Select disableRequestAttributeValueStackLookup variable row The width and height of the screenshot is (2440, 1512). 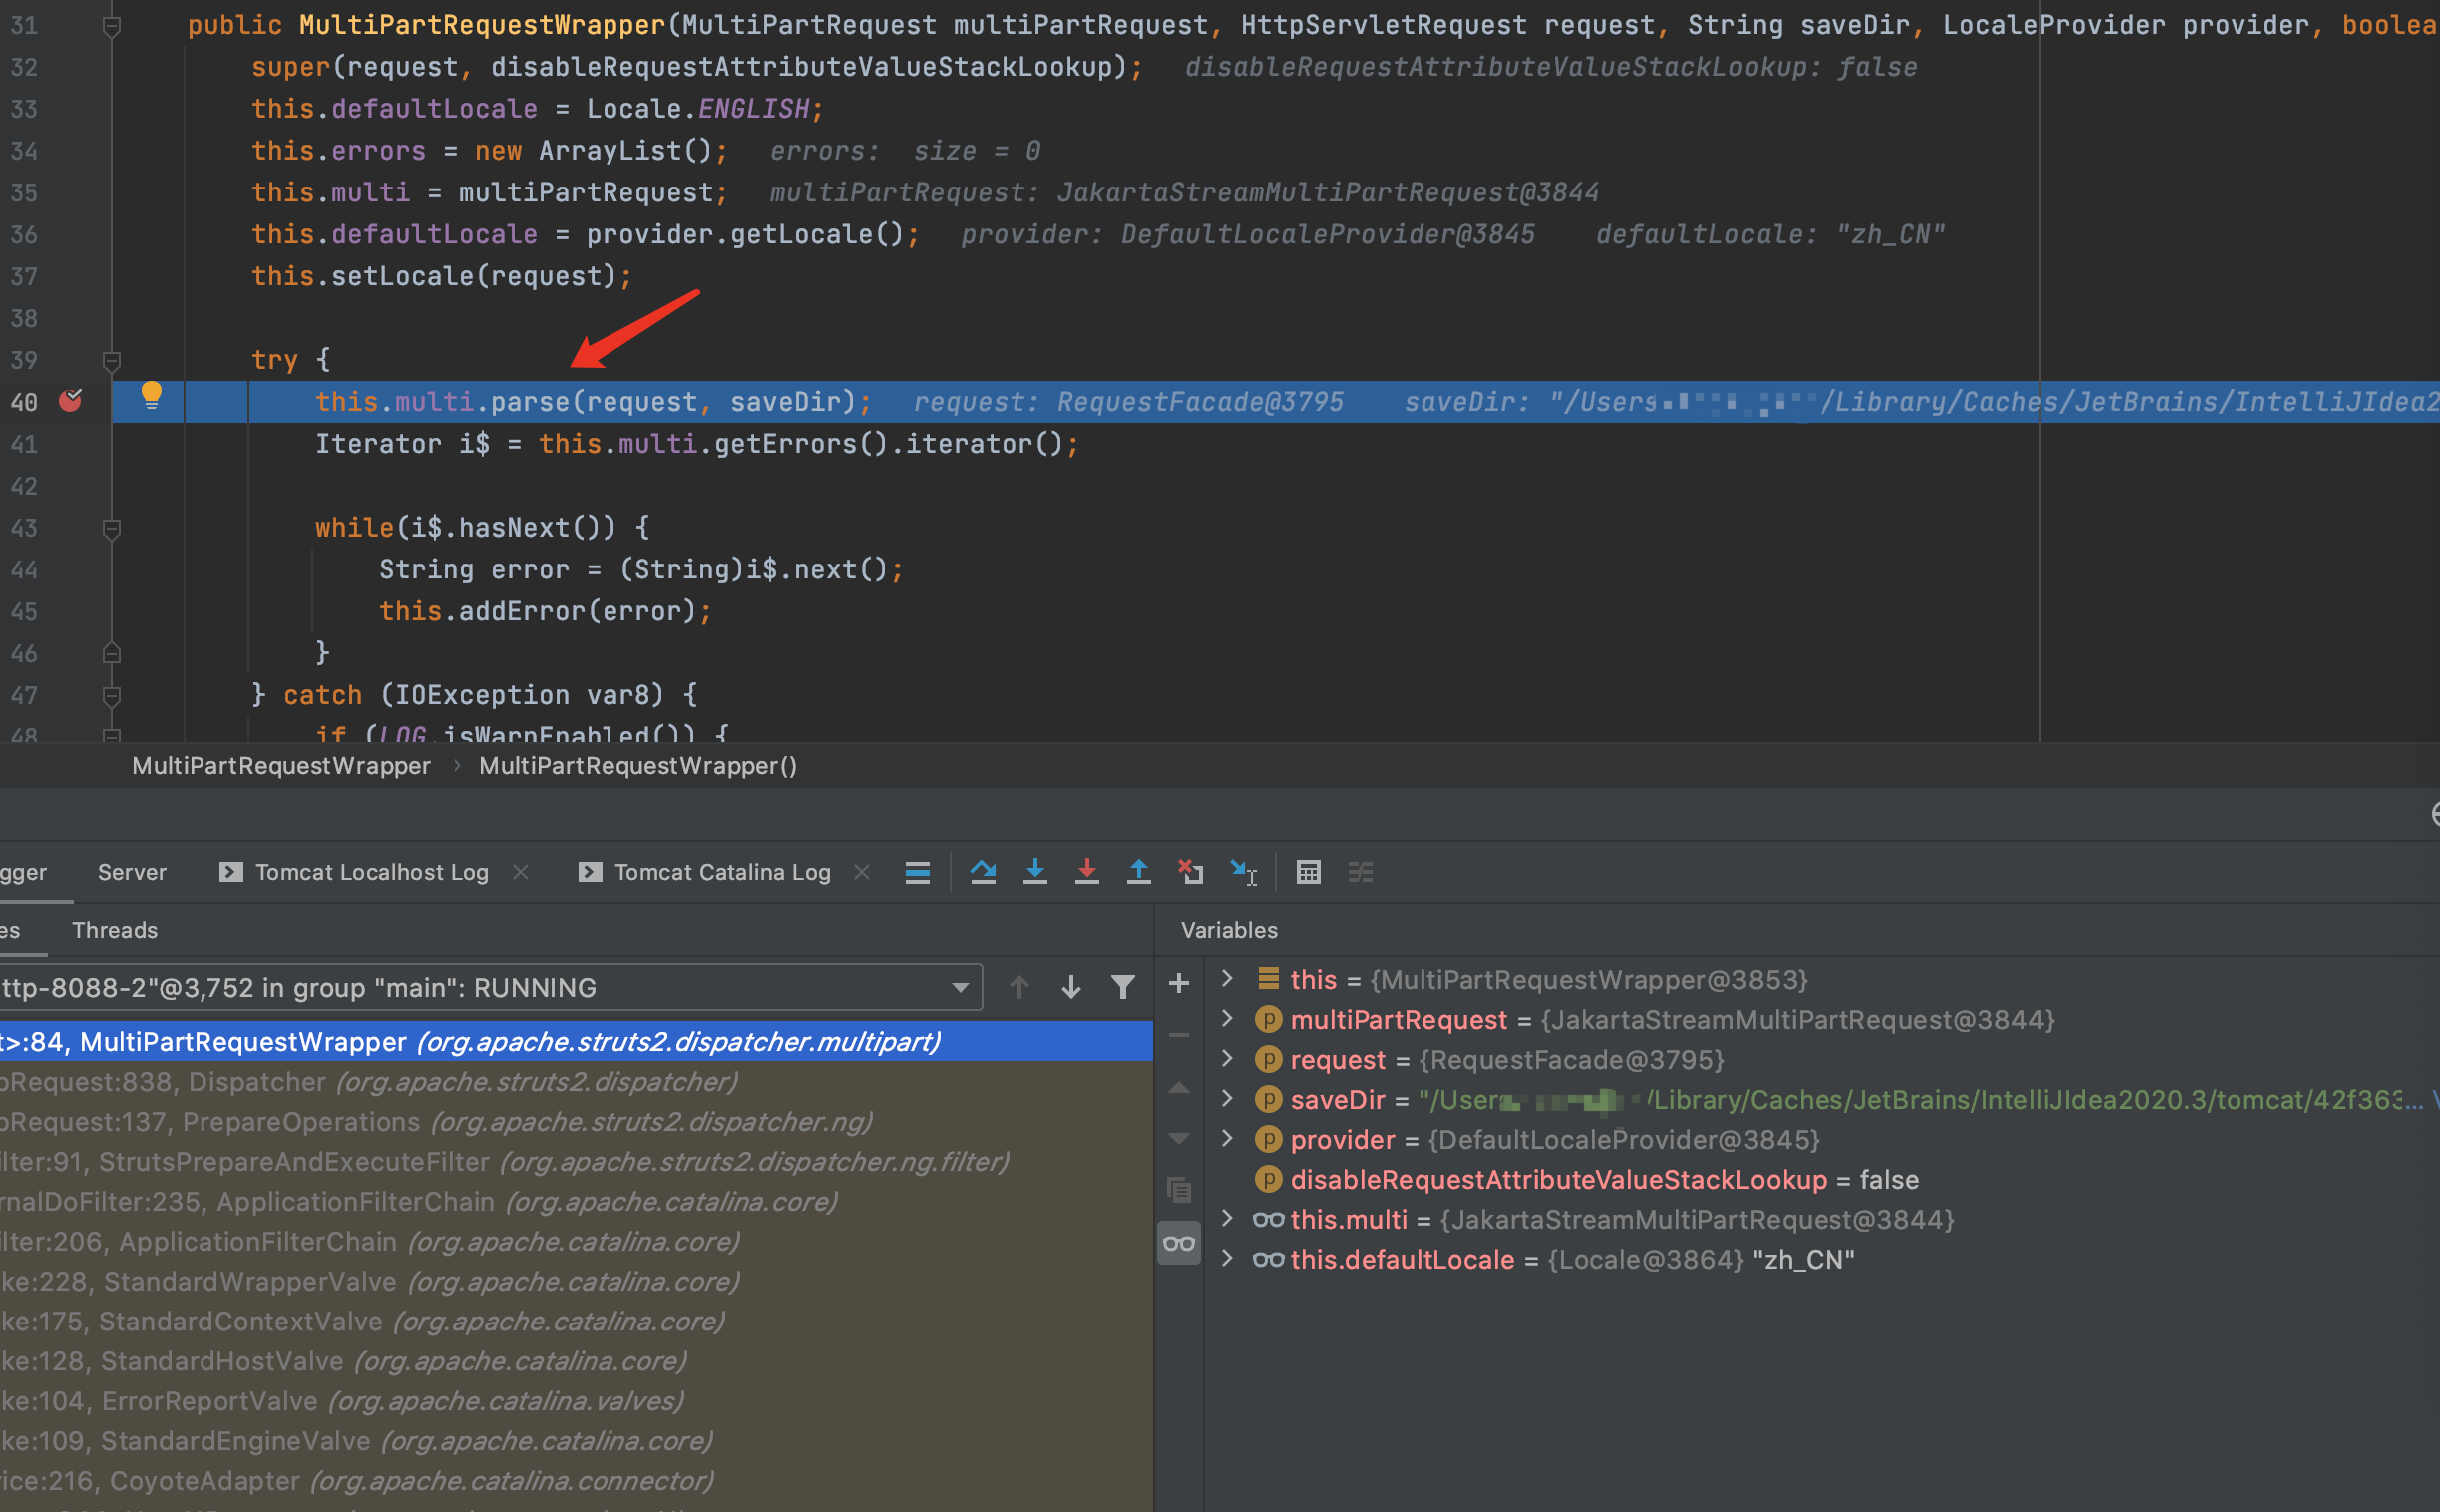pyautogui.click(x=1822, y=1180)
